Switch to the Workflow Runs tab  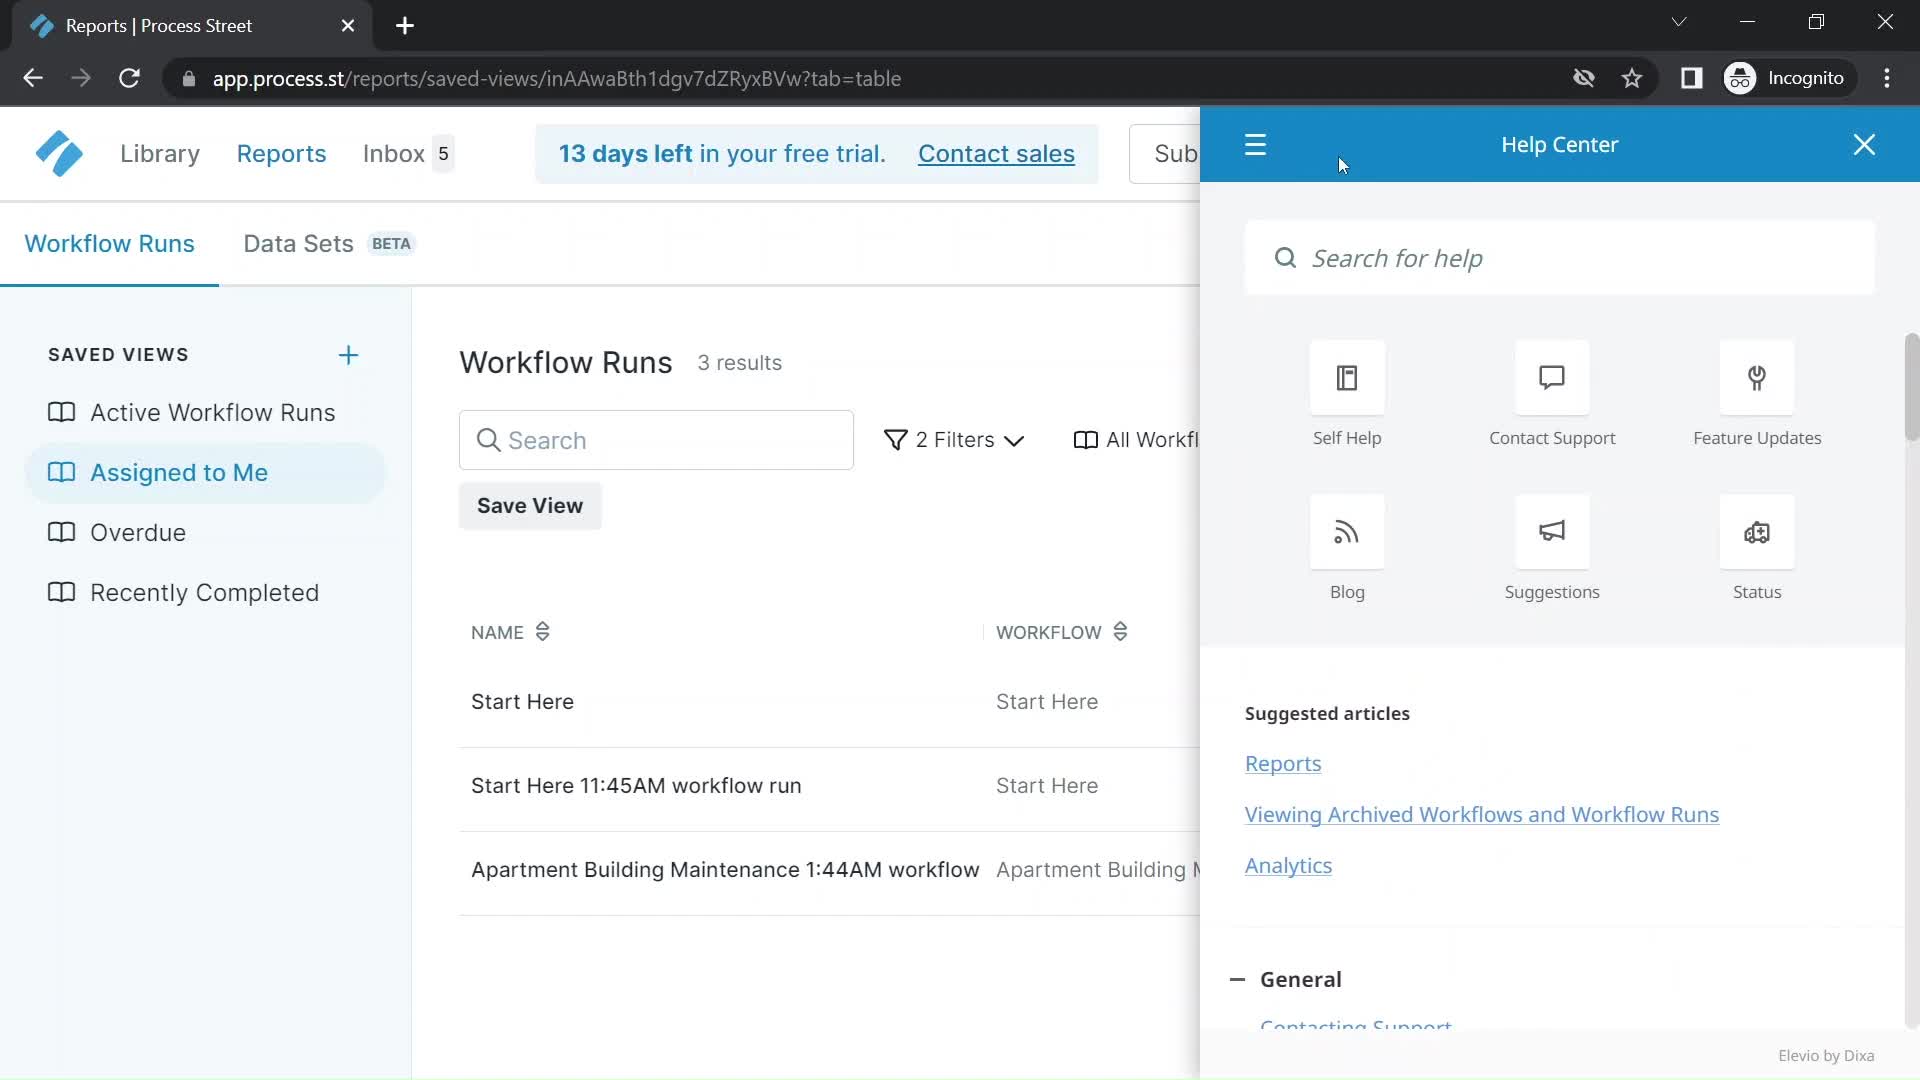[x=111, y=243]
